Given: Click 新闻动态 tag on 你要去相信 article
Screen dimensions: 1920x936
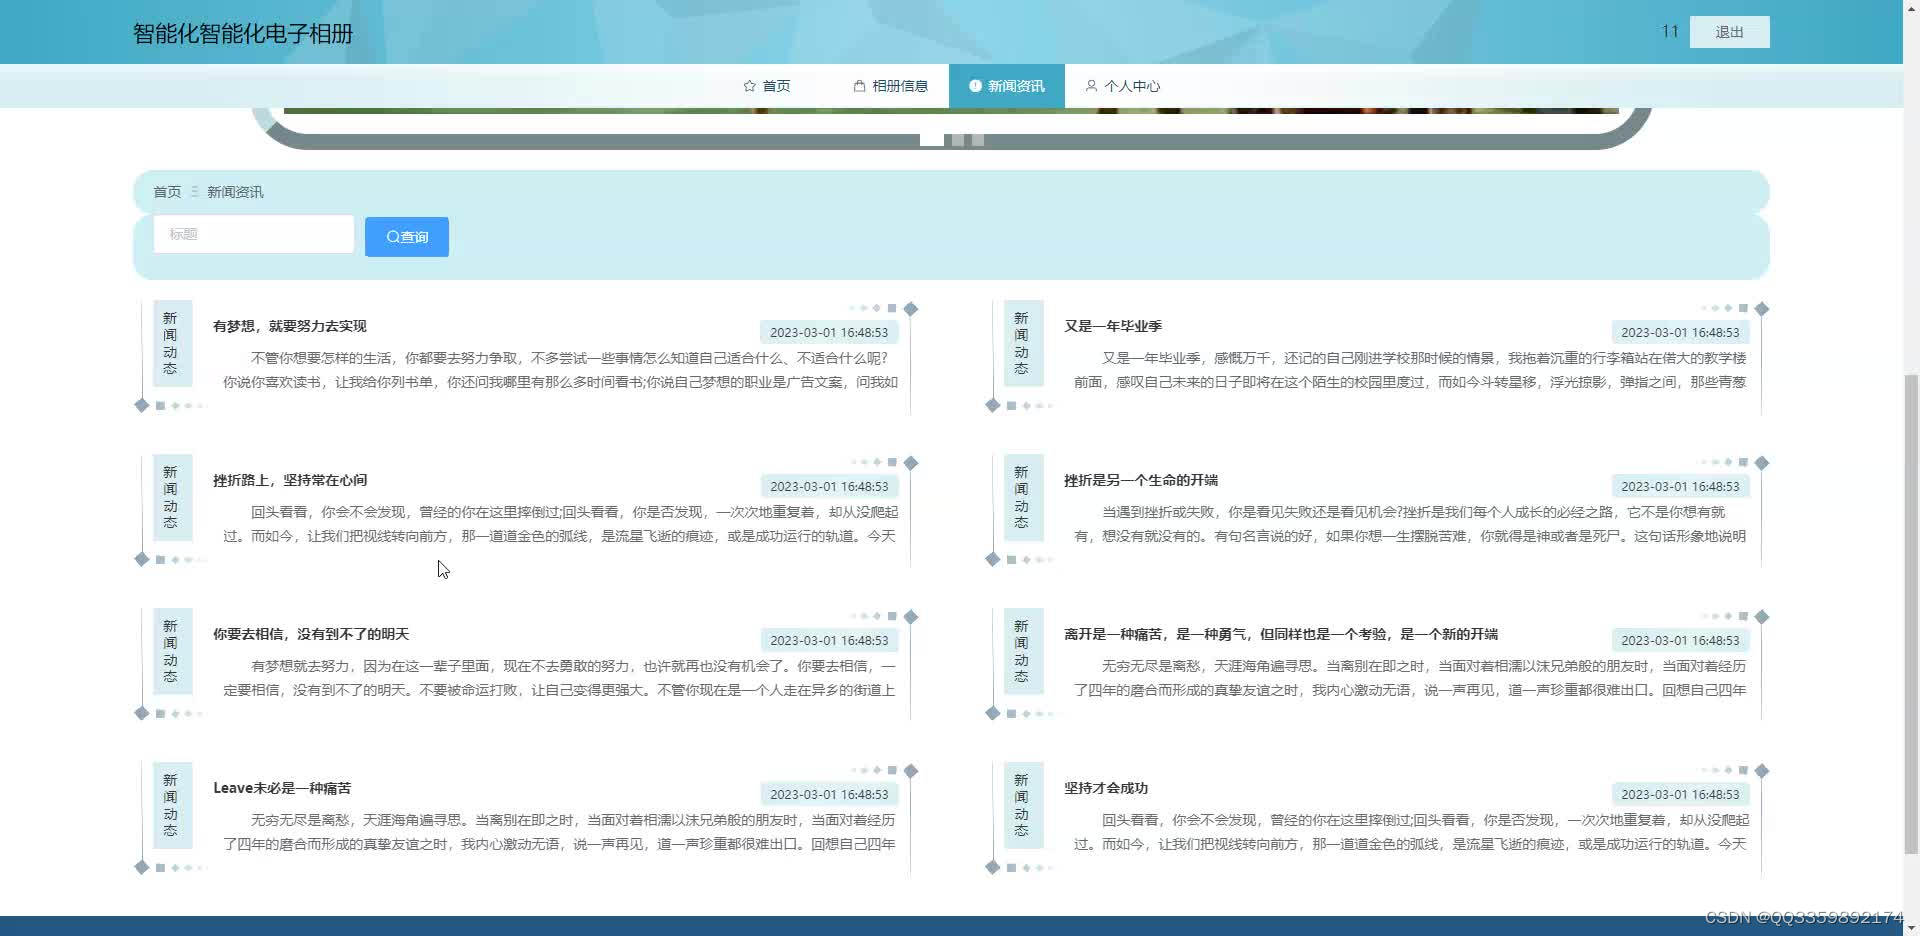Looking at the screenshot, I should (171, 651).
